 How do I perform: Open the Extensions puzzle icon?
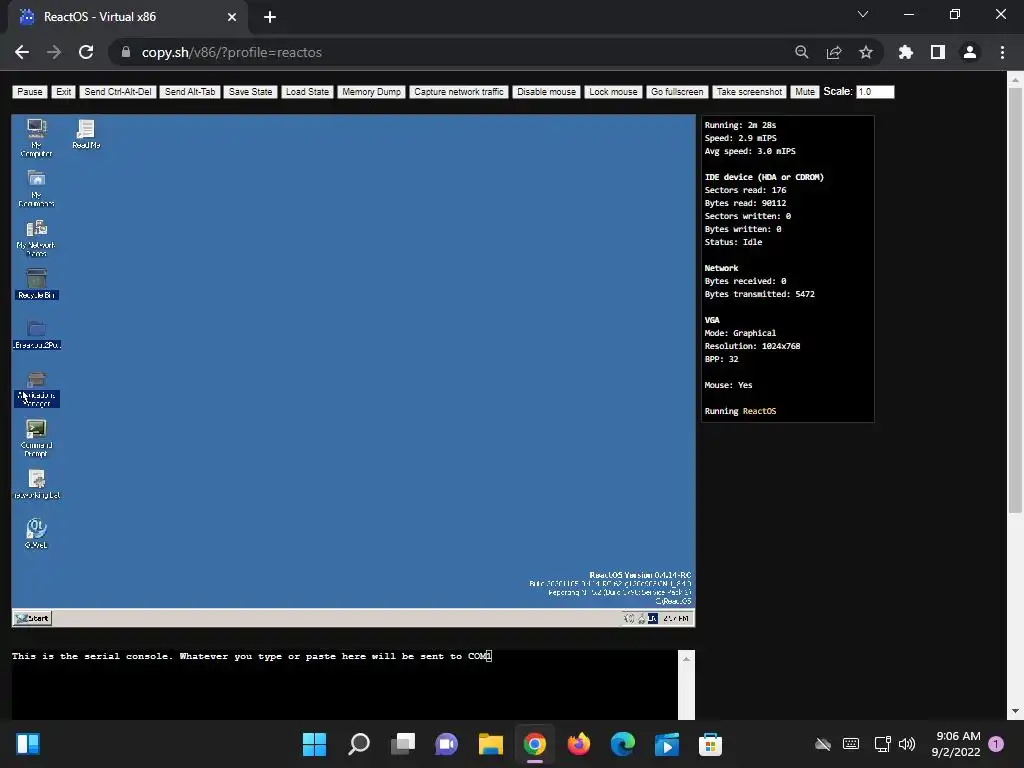point(906,52)
